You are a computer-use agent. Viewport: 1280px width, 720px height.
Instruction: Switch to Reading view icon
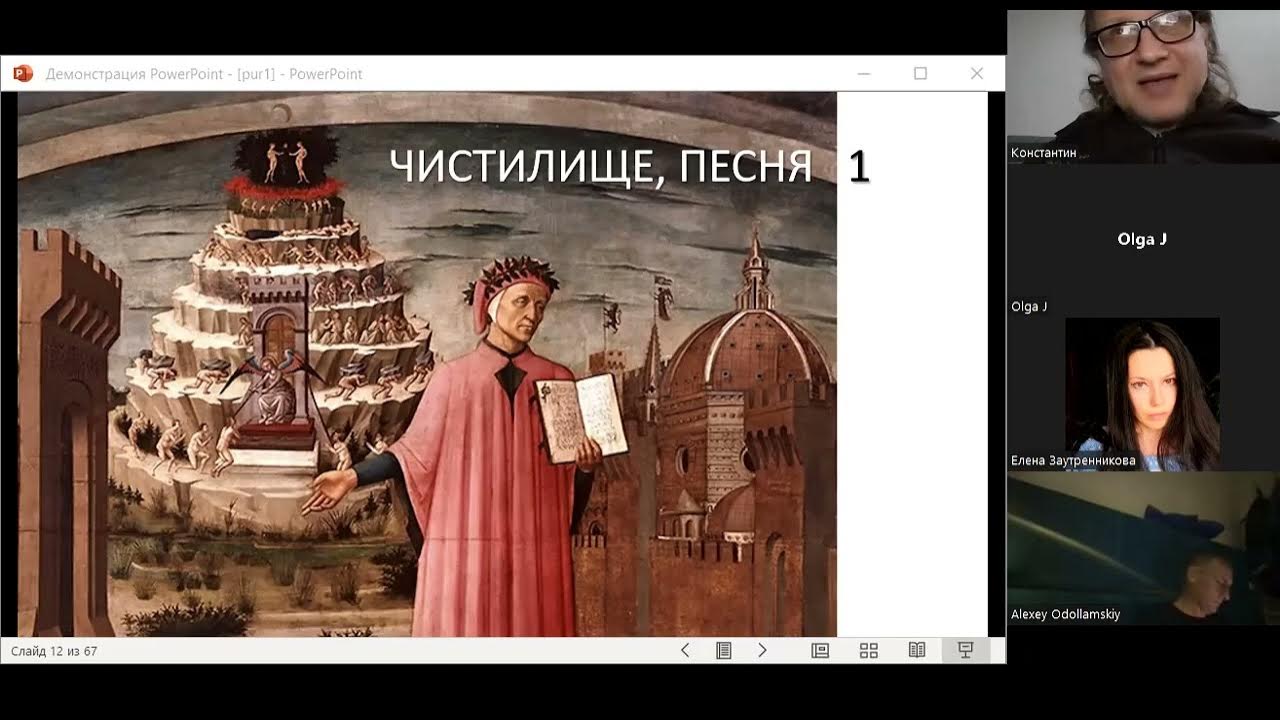[917, 650]
